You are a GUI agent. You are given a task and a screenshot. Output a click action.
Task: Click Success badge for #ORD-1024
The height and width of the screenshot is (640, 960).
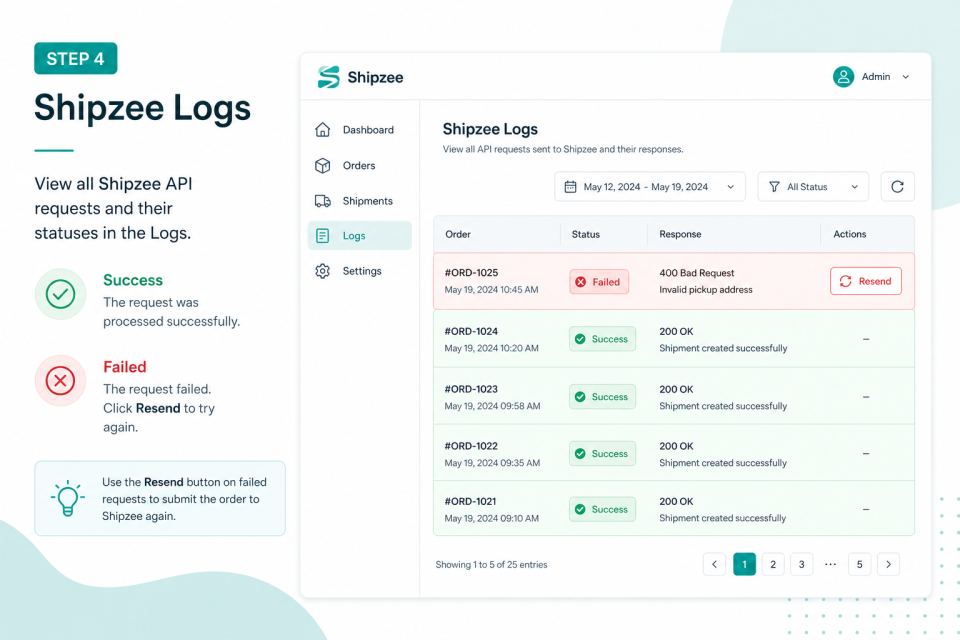[x=602, y=339]
